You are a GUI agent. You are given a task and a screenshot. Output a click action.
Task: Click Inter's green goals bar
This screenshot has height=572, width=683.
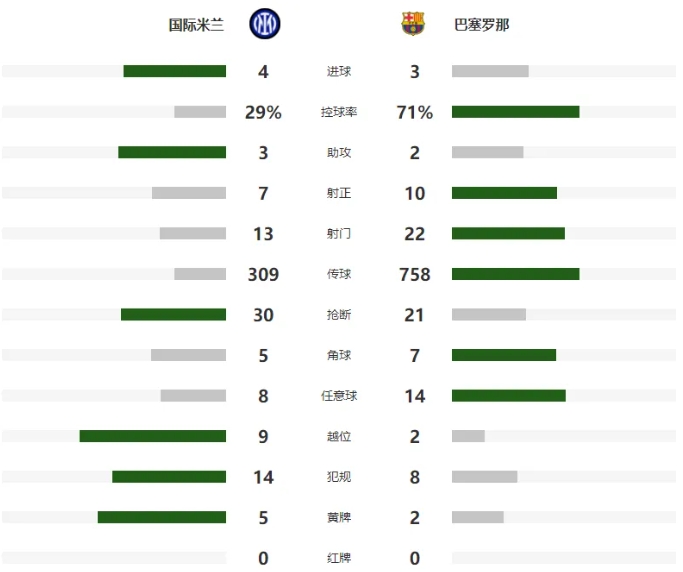(175, 71)
